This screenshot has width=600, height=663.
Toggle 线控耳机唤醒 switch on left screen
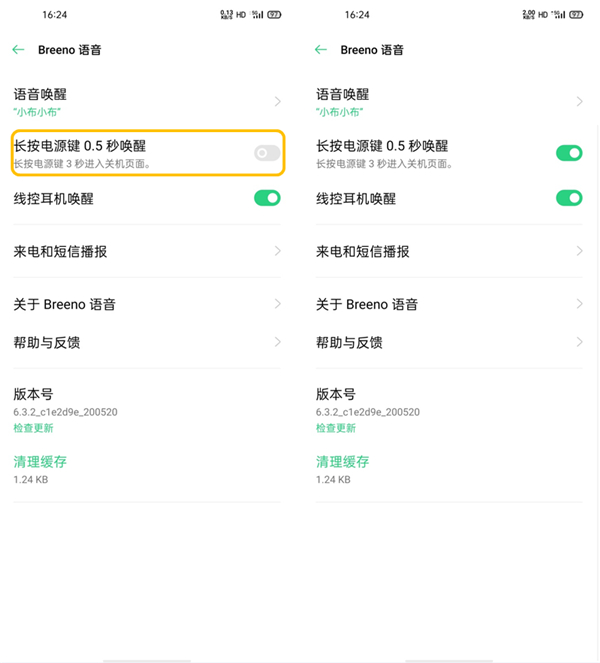pos(267,198)
